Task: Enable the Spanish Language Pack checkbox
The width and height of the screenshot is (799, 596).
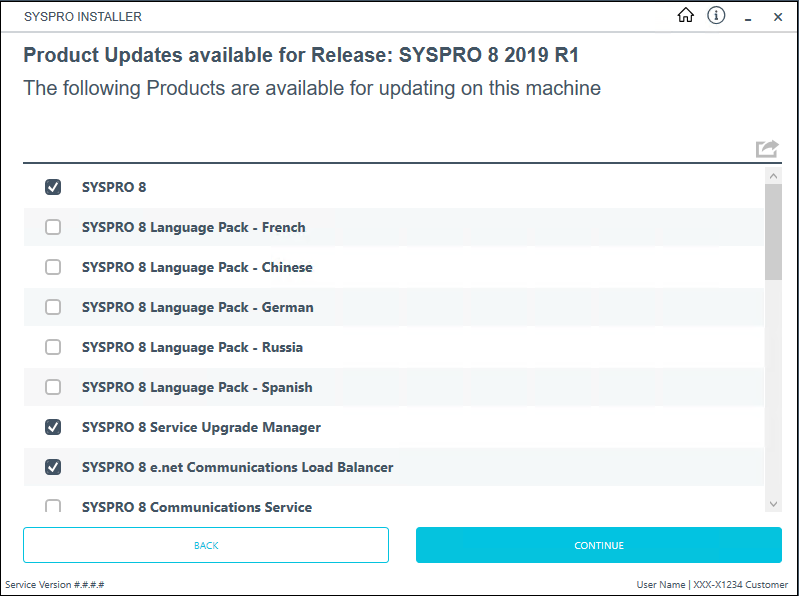Action: 53,387
